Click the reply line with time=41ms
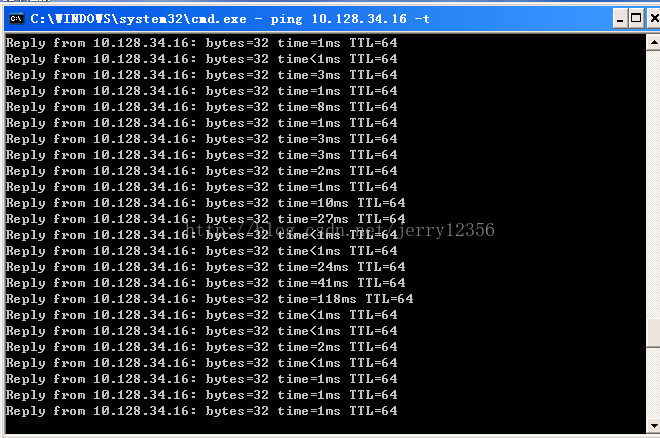This screenshot has width=660, height=438. tap(205, 283)
